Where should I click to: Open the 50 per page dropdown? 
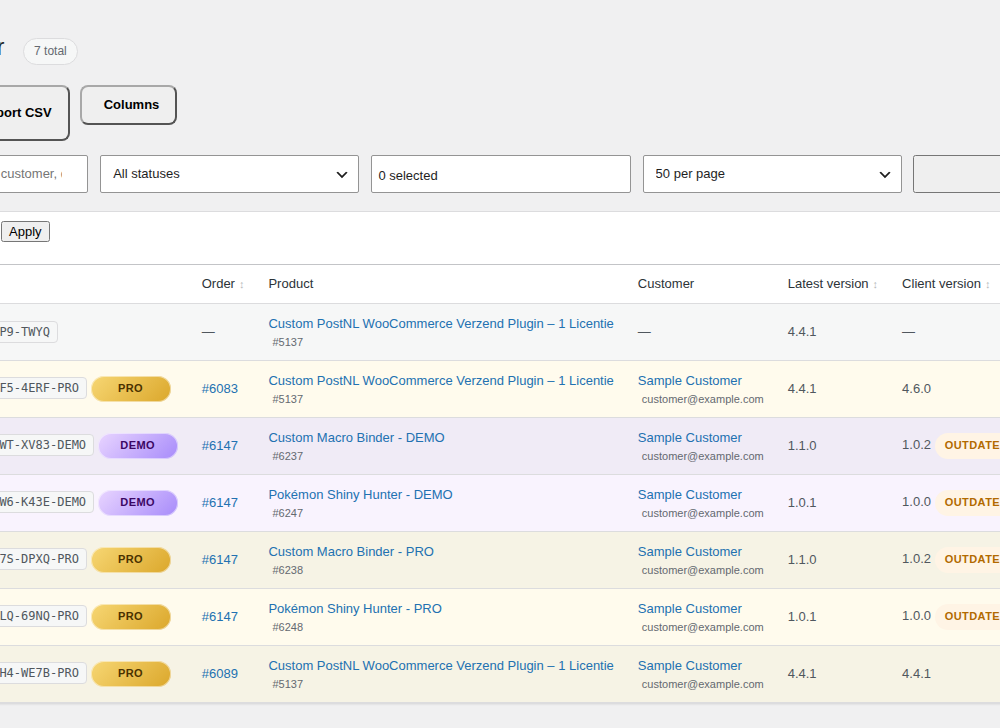[772, 174]
